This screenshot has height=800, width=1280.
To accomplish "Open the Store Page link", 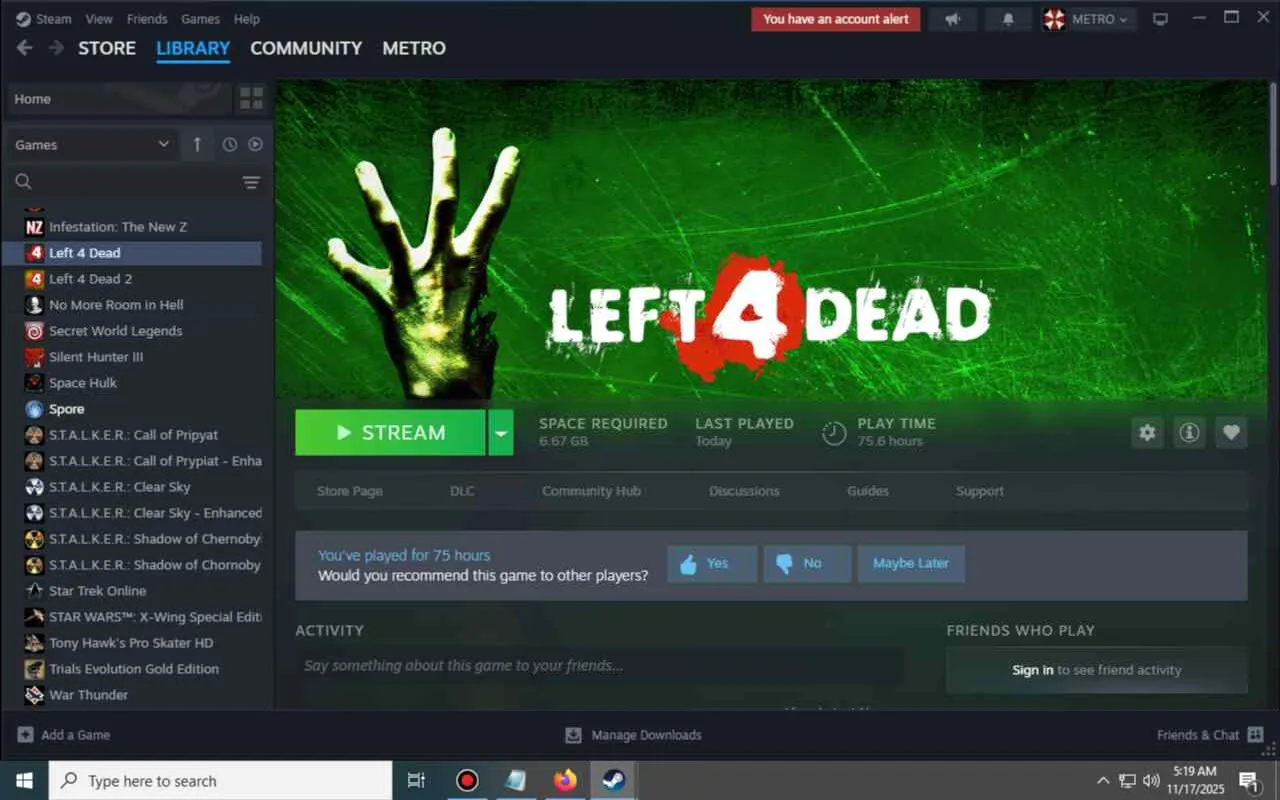I will tap(350, 491).
